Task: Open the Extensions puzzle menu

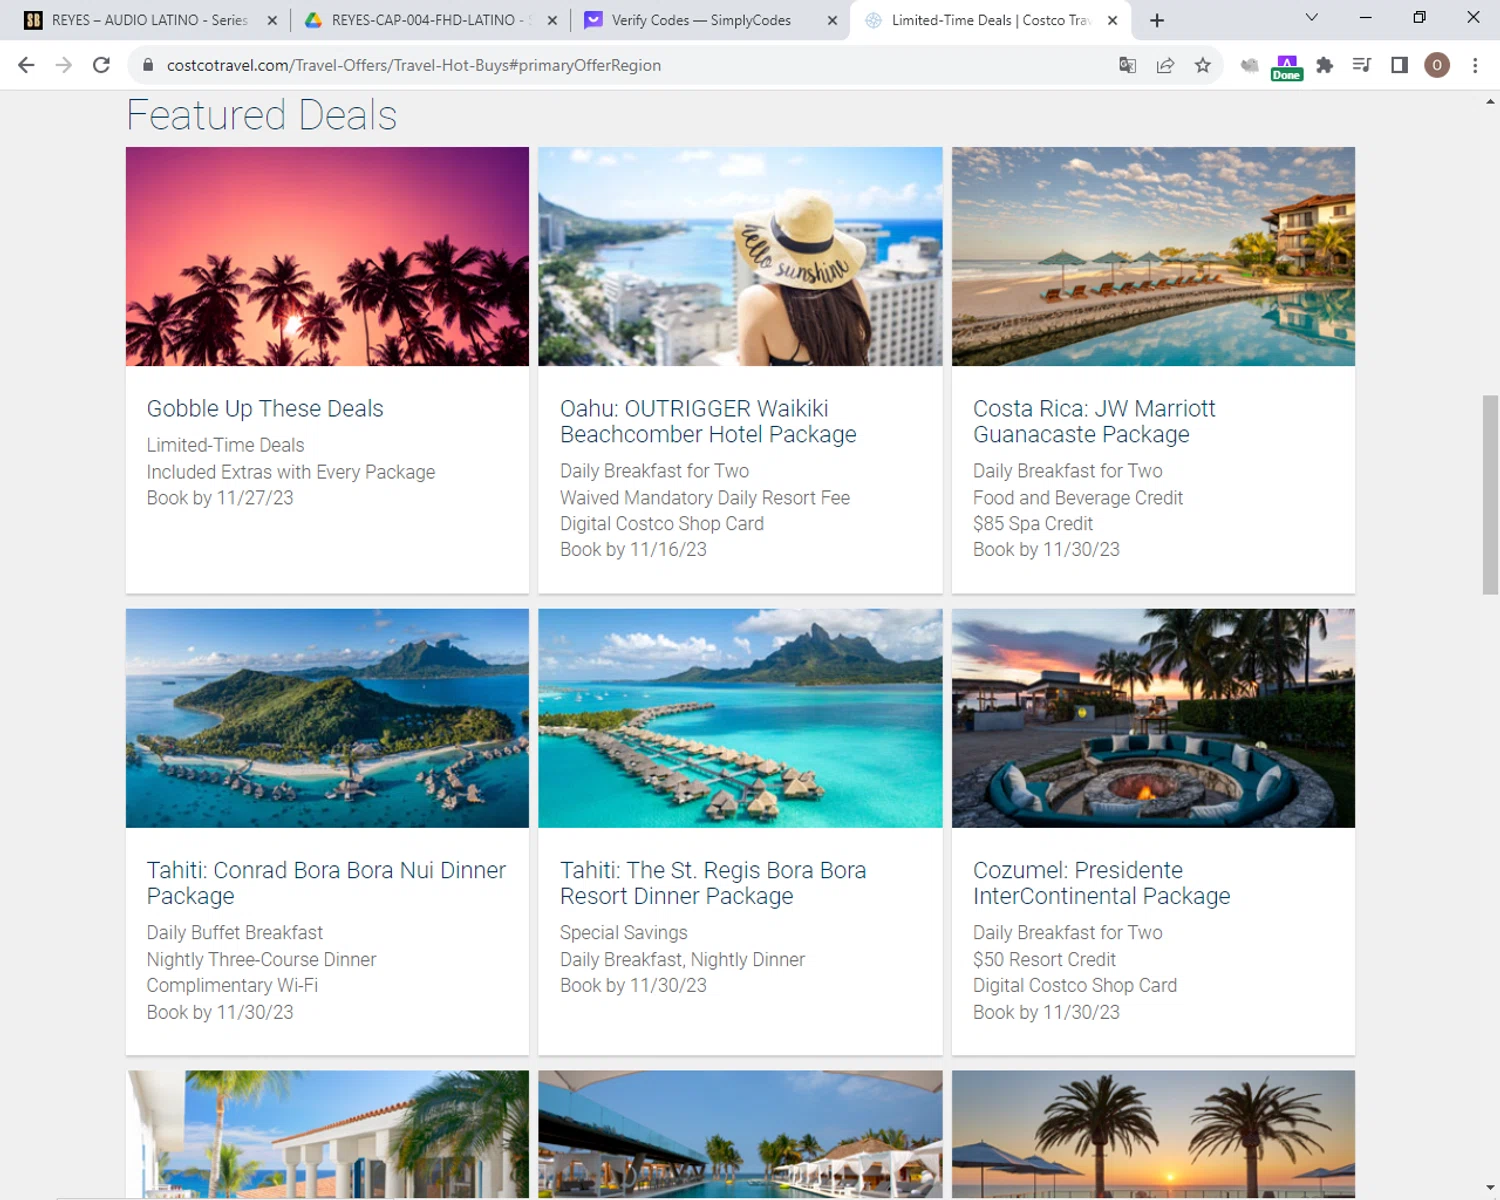Action: pos(1325,65)
